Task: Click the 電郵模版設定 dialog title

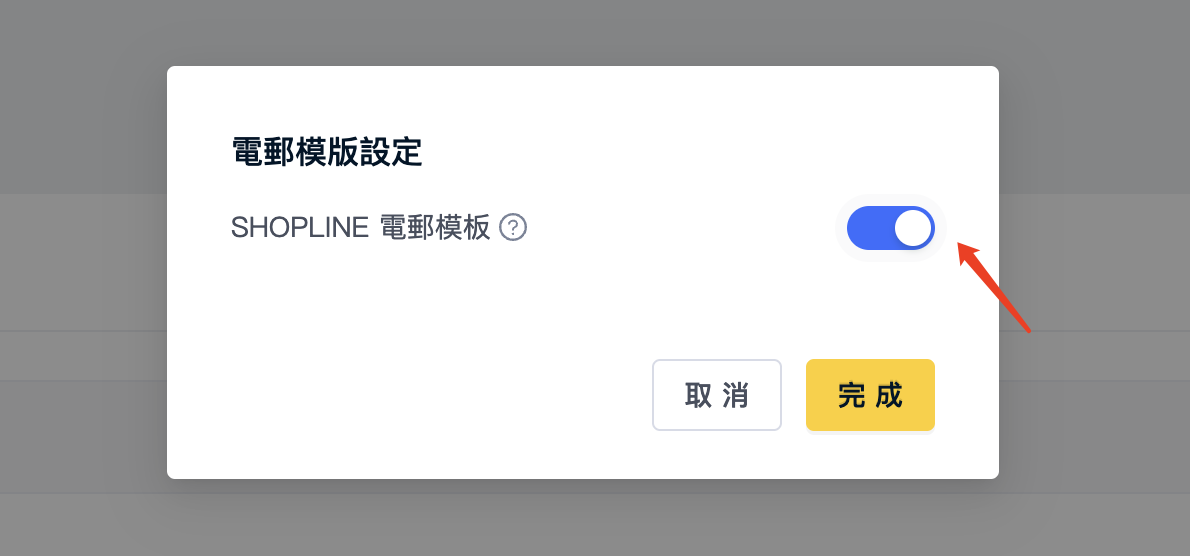Action: [x=326, y=152]
